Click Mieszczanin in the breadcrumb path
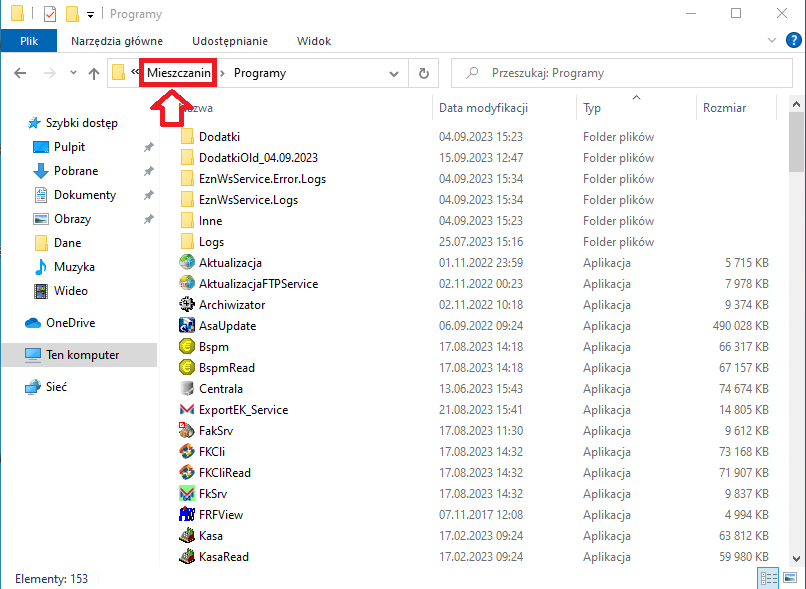Image resolution: width=806 pixels, height=589 pixels. click(x=179, y=73)
